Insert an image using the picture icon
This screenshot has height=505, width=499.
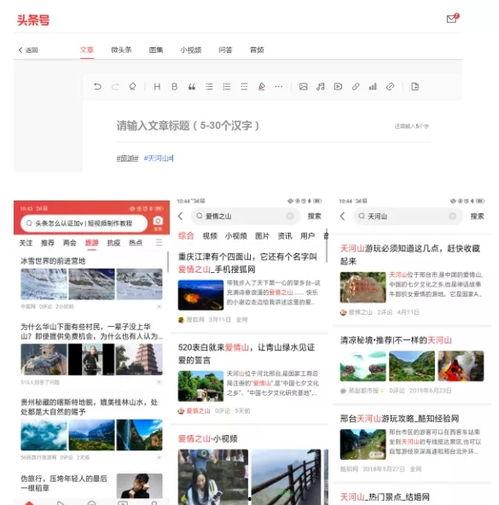[x=303, y=87]
